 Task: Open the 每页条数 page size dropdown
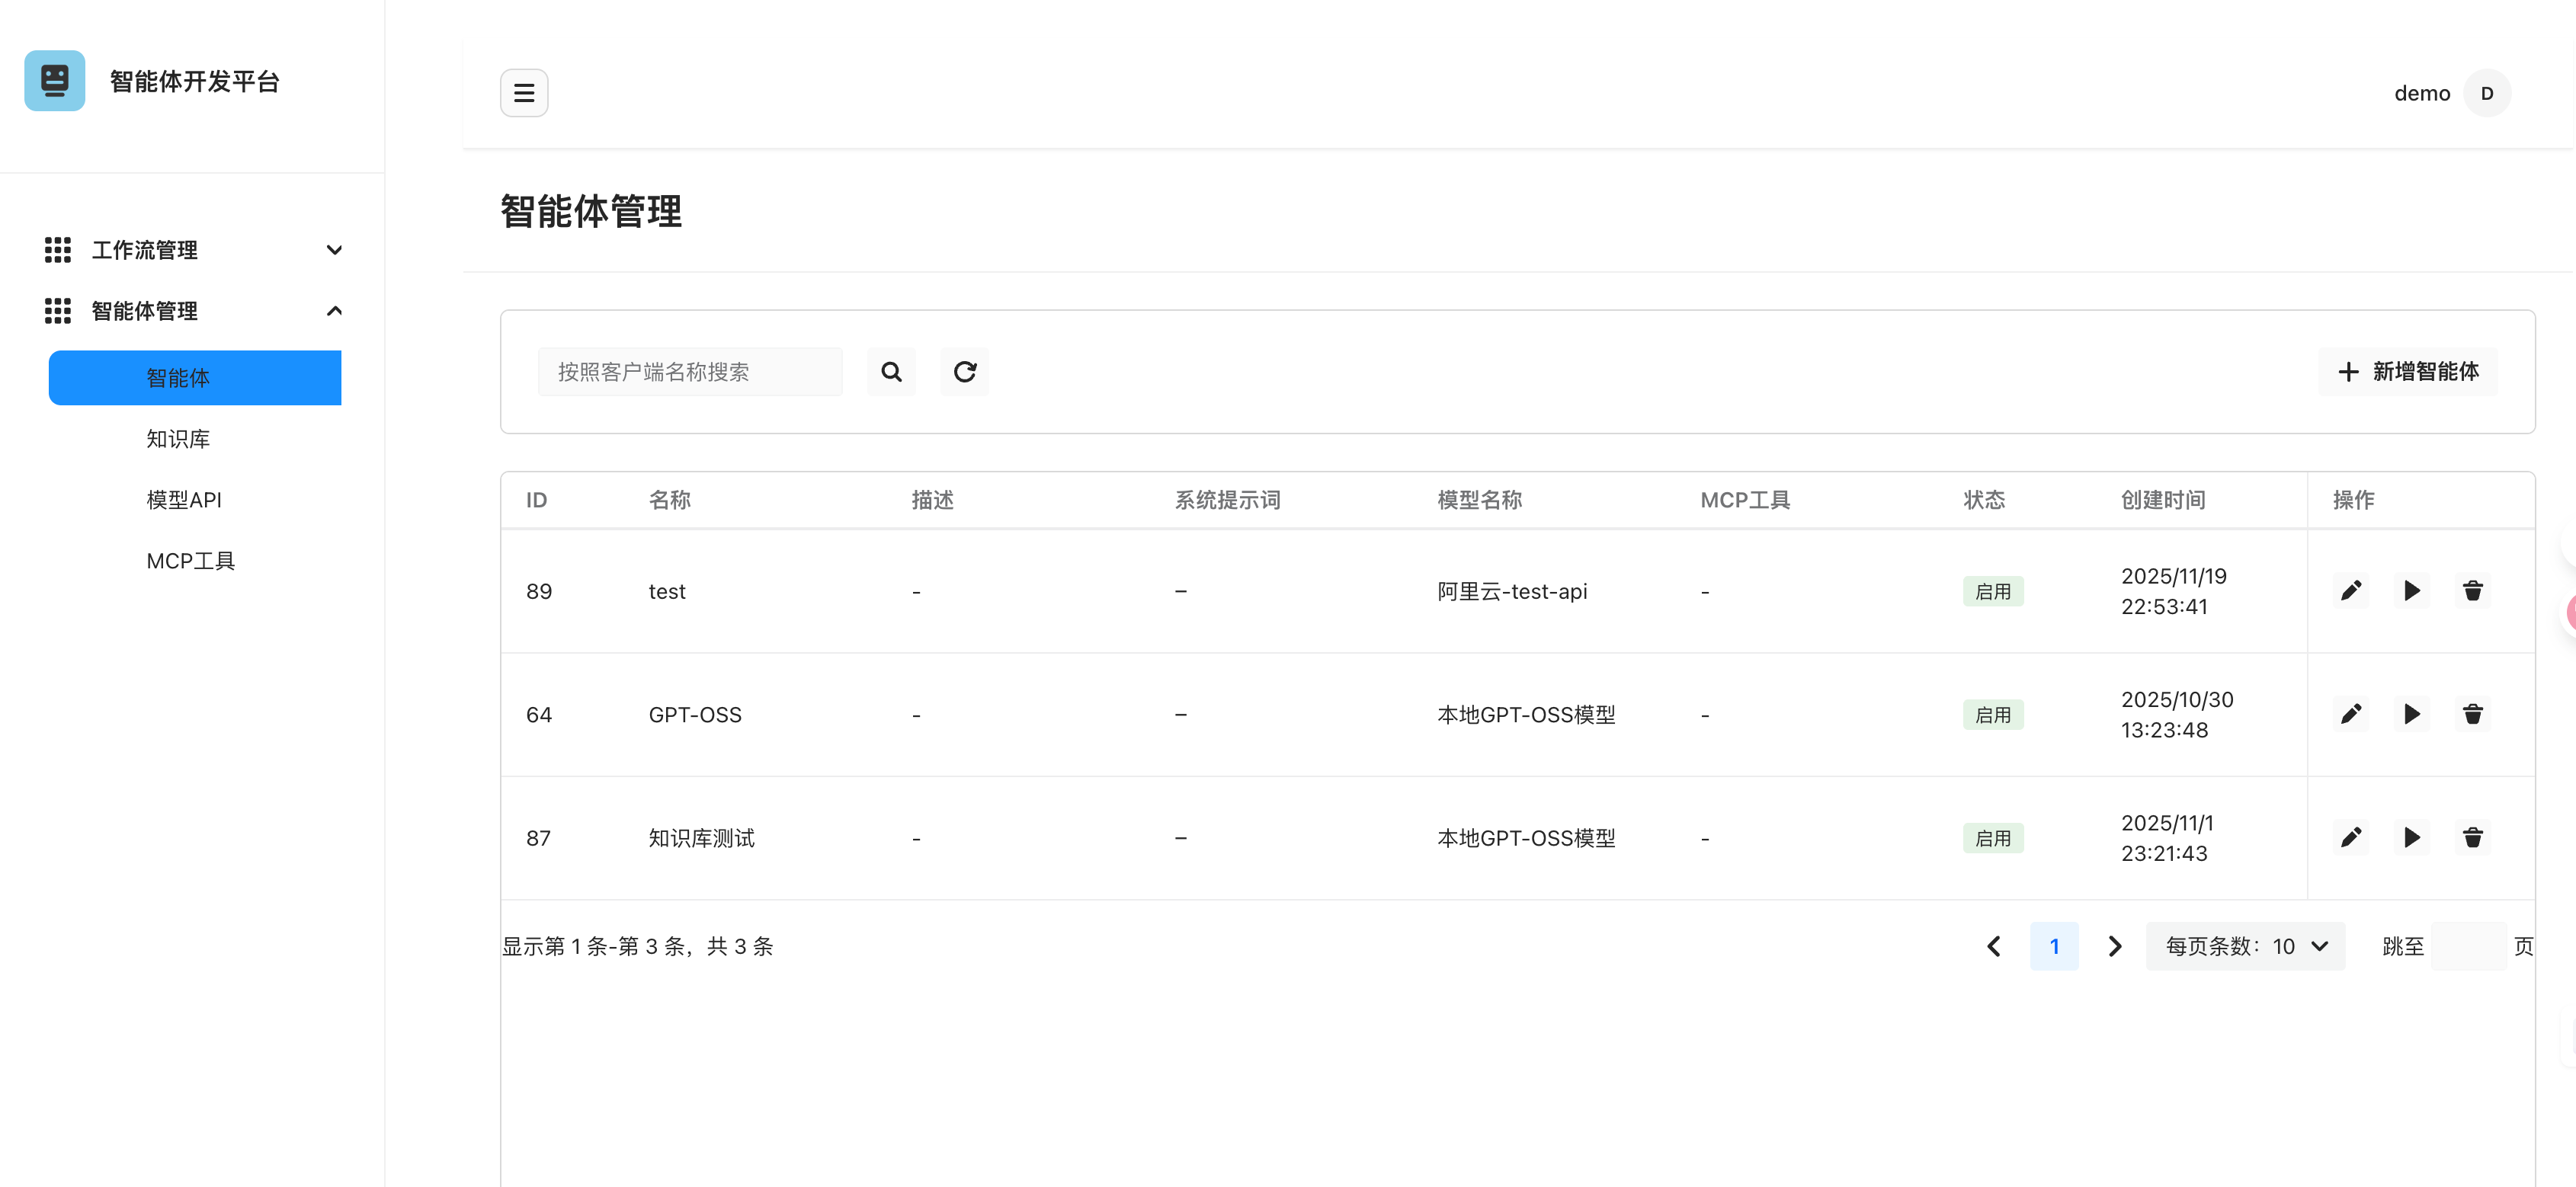pos(2245,946)
